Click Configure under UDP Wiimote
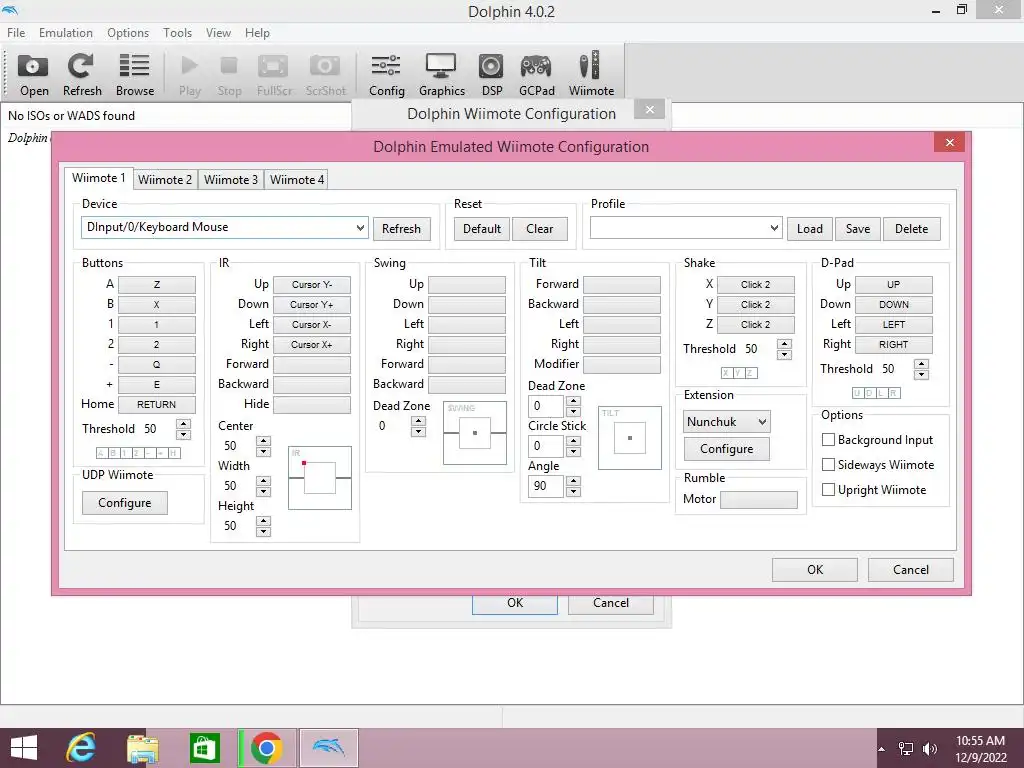 coord(124,503)
